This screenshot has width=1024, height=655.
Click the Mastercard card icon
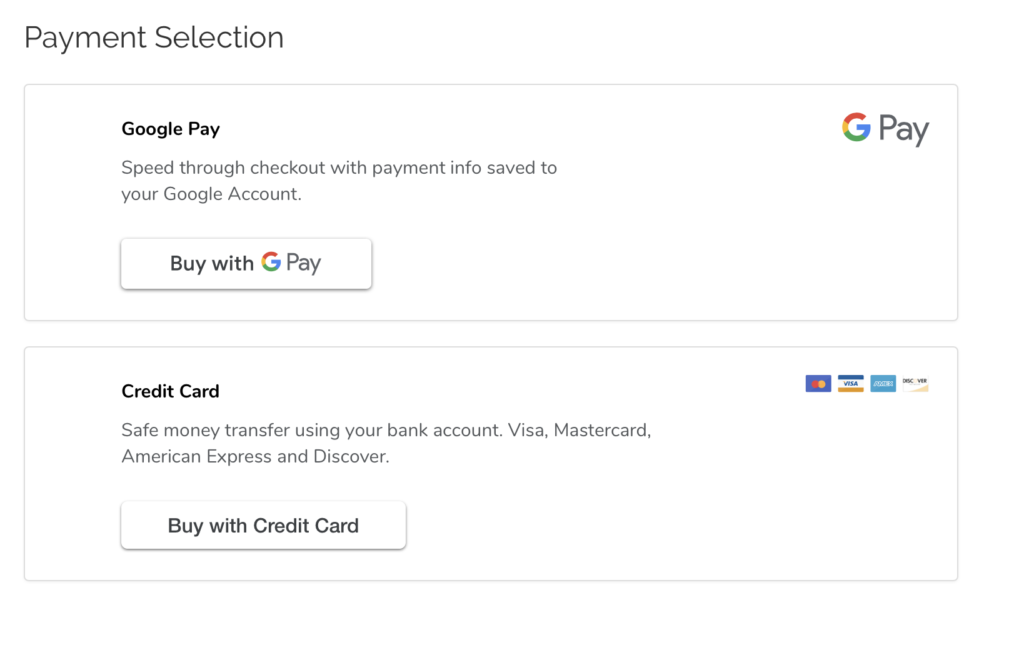[818, 384]
